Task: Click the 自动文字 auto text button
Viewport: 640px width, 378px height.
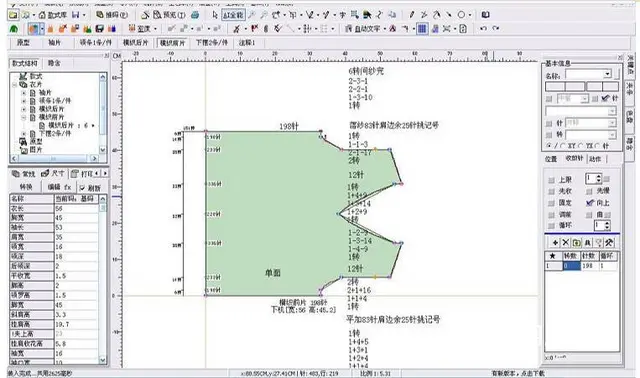Action: tap(363, 29)
